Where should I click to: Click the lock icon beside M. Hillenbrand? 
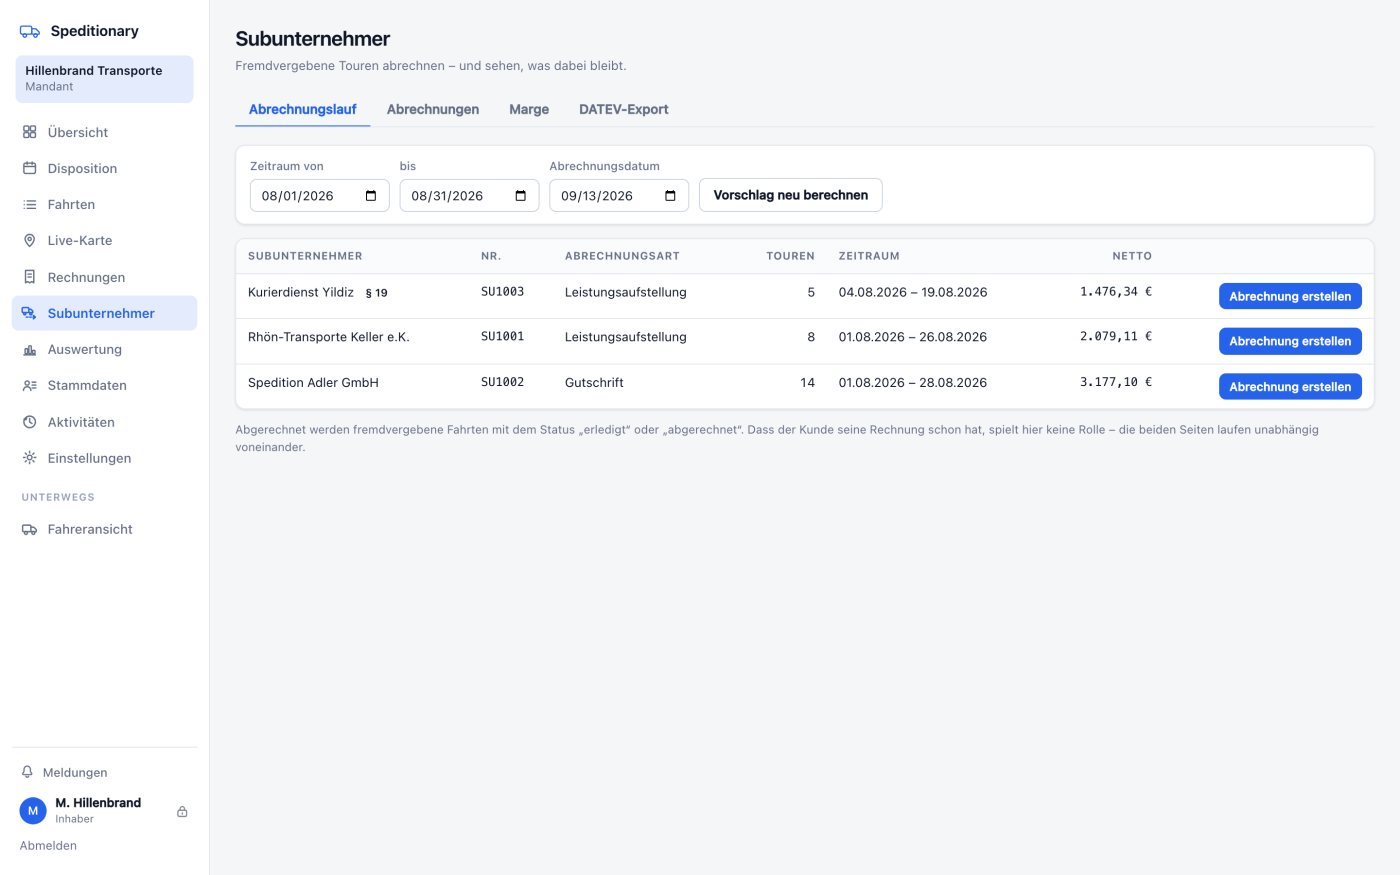point(182,811)
